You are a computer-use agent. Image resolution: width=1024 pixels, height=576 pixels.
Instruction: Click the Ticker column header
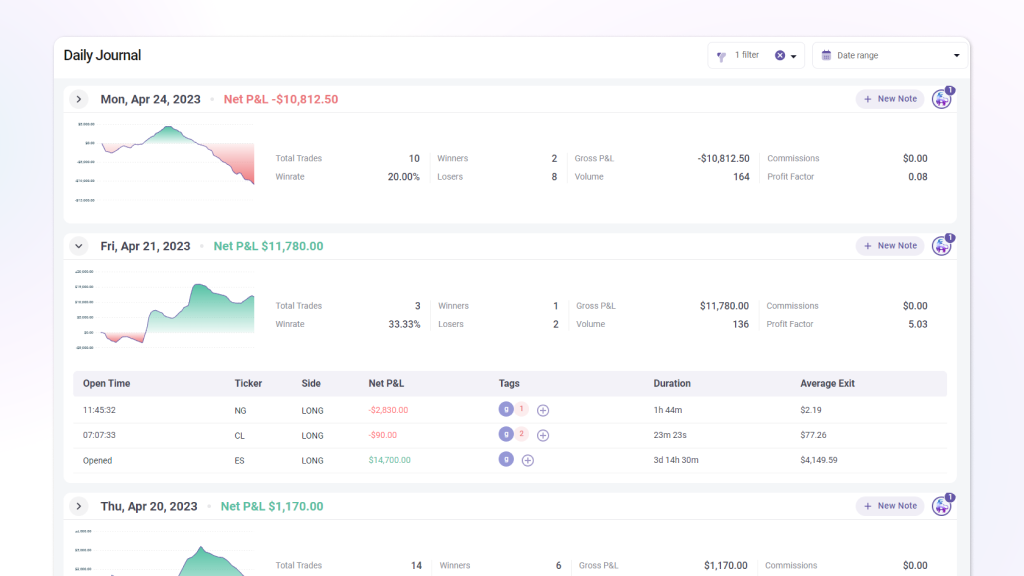tap(248, 383)
